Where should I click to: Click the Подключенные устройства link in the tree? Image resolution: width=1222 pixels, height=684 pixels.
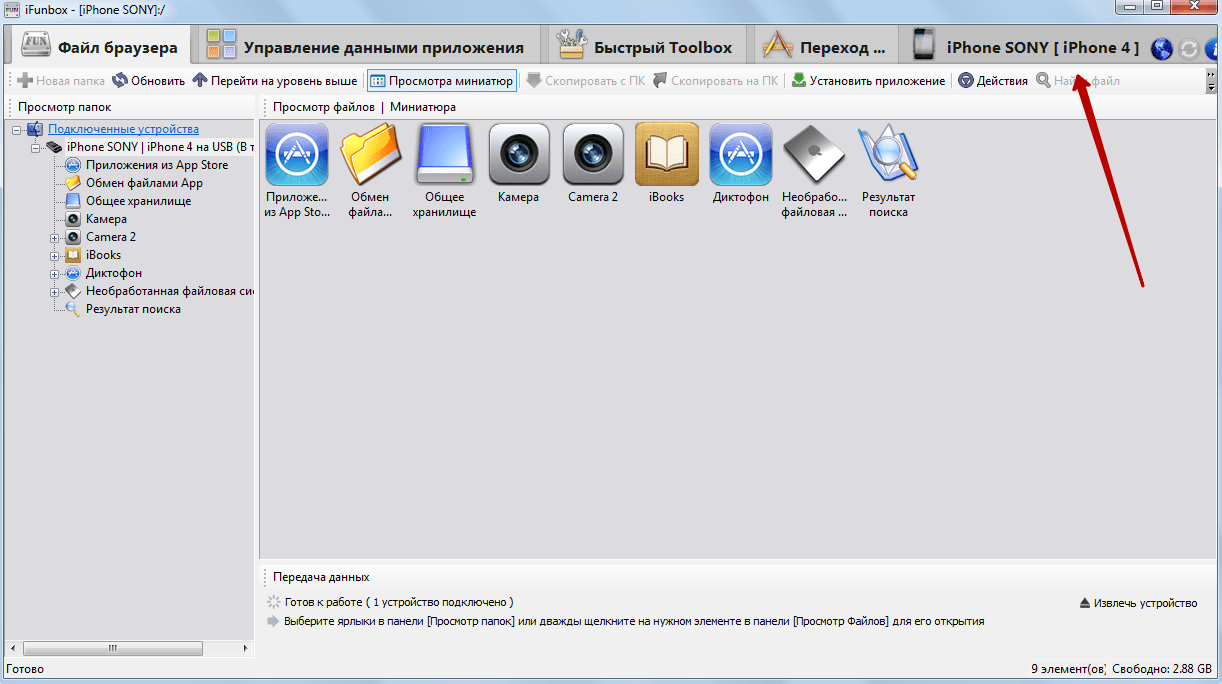[123, 129]
